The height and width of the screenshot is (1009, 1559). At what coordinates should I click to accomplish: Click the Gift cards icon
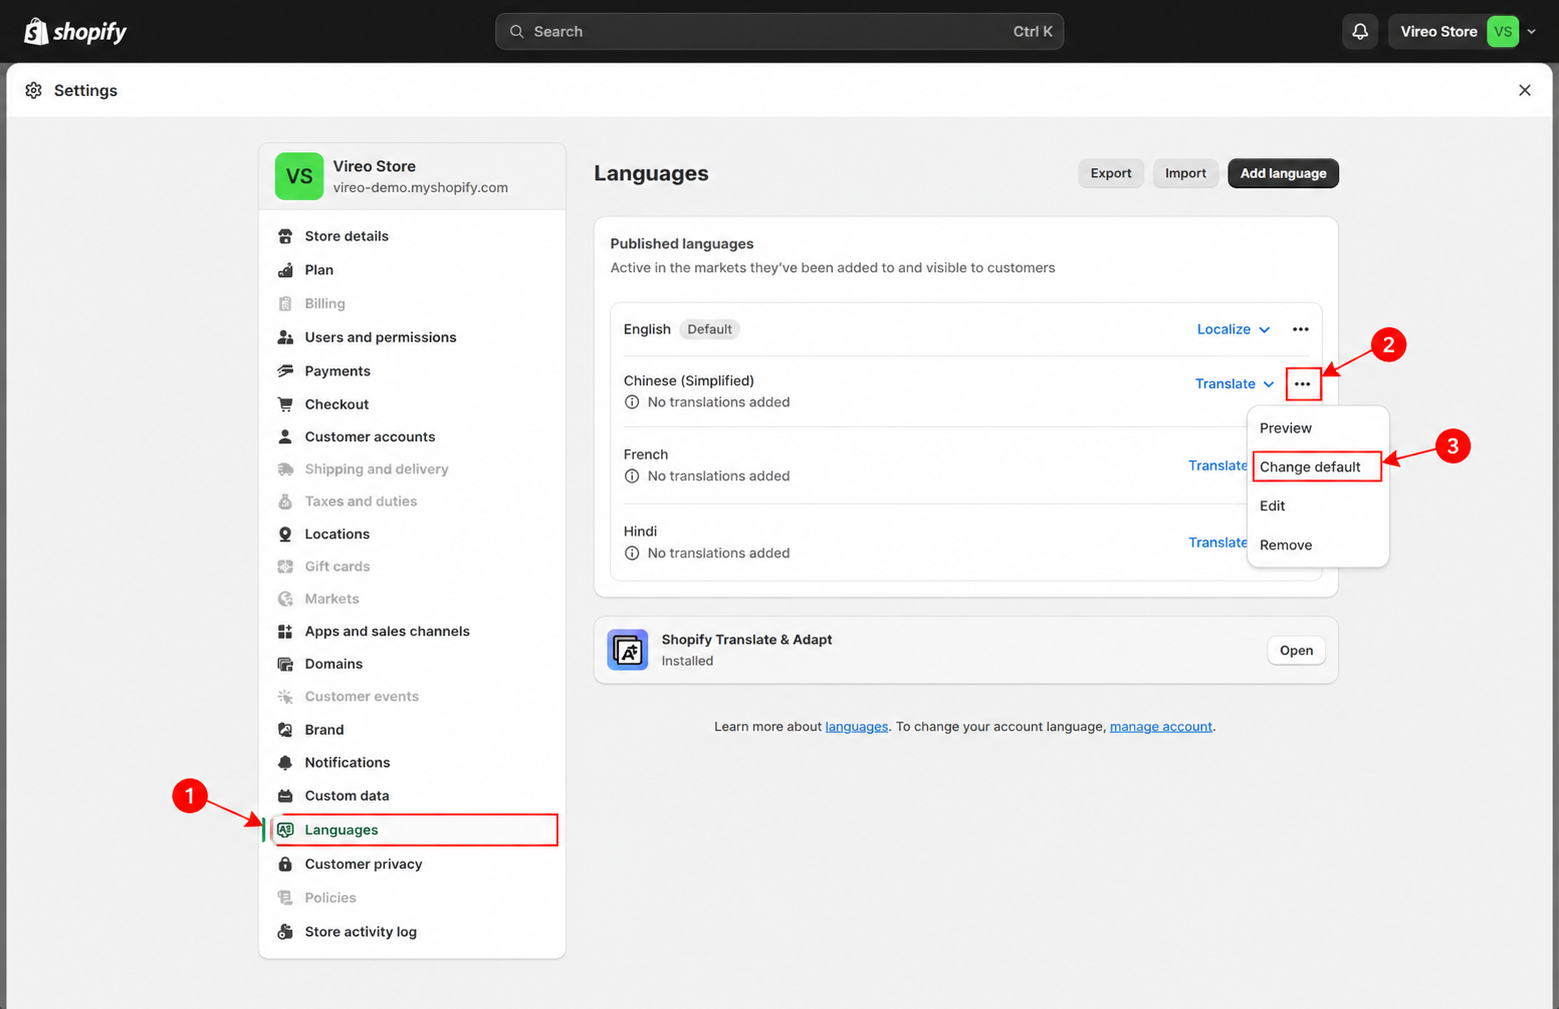pos(285,566)
